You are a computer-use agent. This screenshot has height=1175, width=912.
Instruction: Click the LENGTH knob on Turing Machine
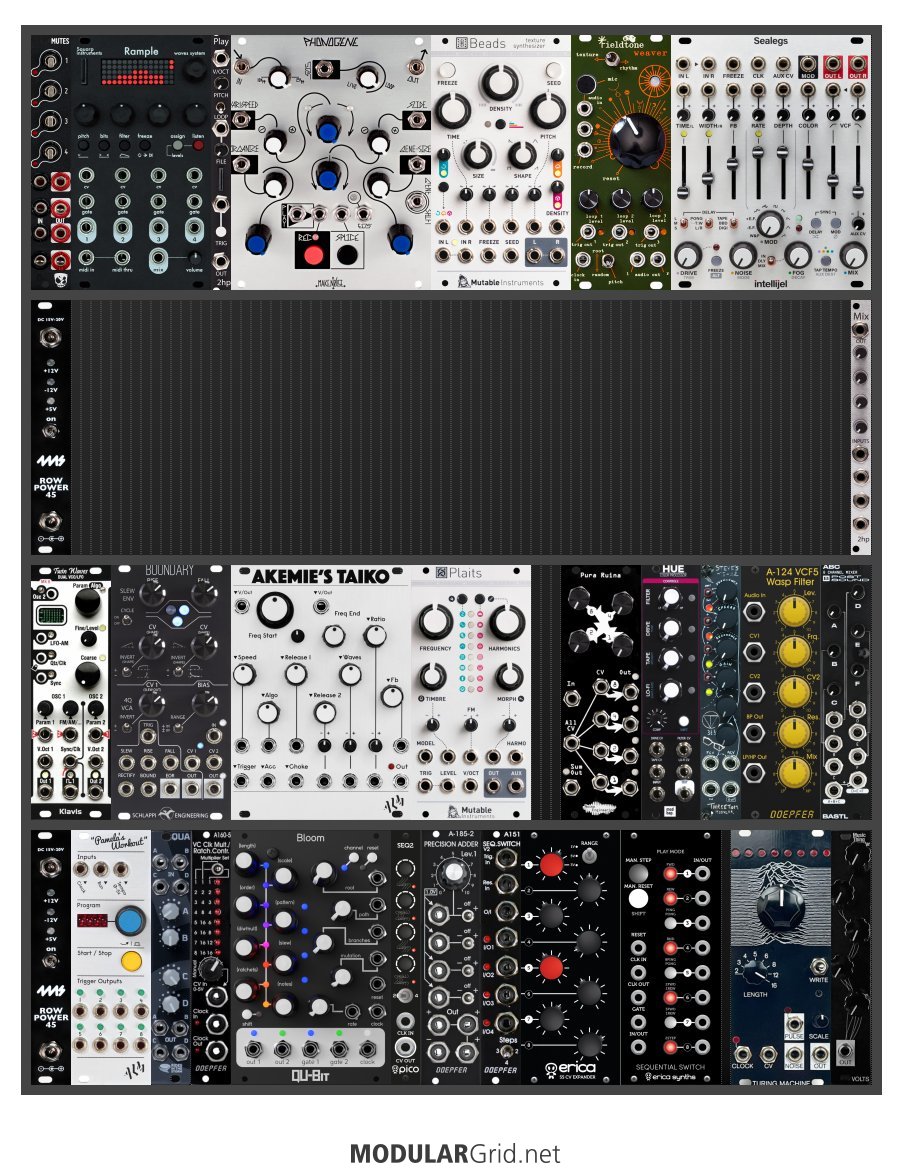click(755, 973)
